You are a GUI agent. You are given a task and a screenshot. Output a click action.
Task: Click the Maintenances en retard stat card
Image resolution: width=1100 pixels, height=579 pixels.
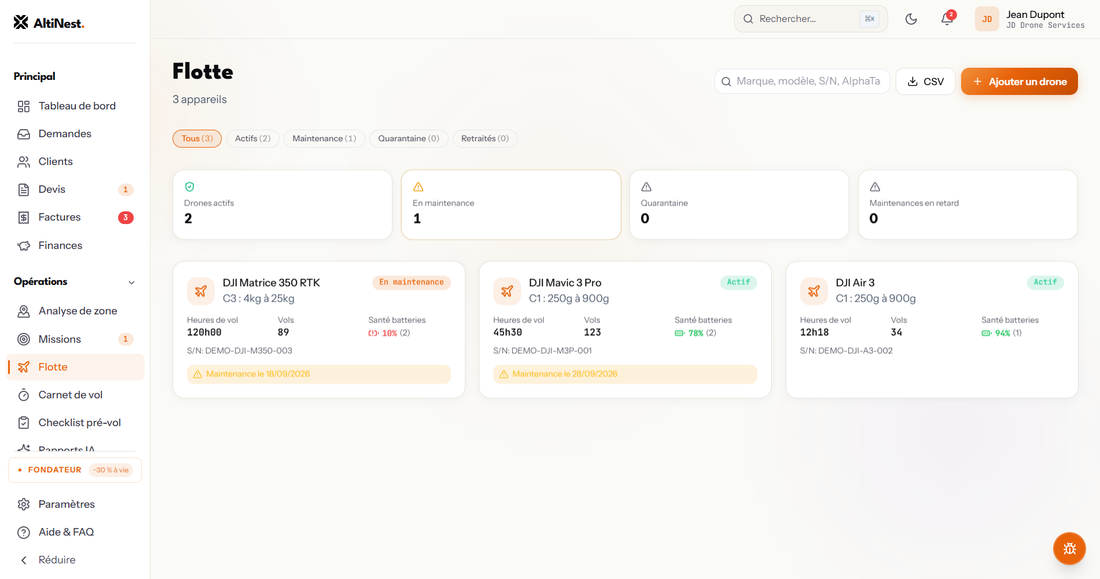[x=968, y=205]
